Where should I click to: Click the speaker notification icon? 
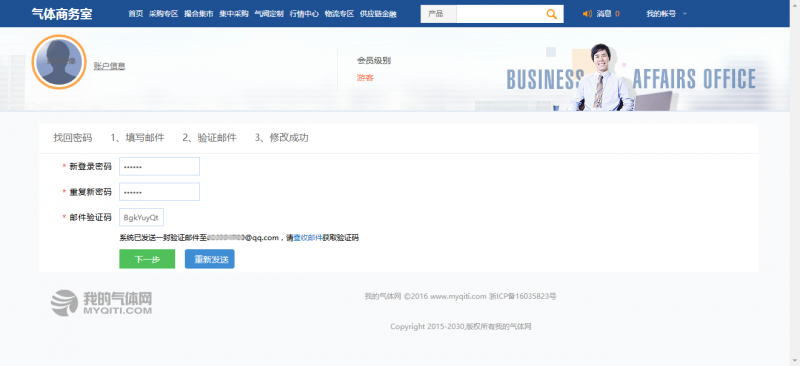[587, 14]
